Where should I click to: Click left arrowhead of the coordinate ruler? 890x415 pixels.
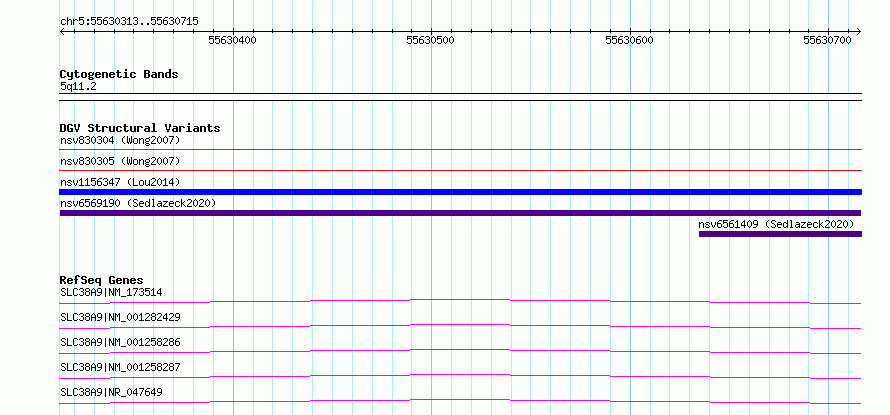pyautogui.click(x=62, y=31)
